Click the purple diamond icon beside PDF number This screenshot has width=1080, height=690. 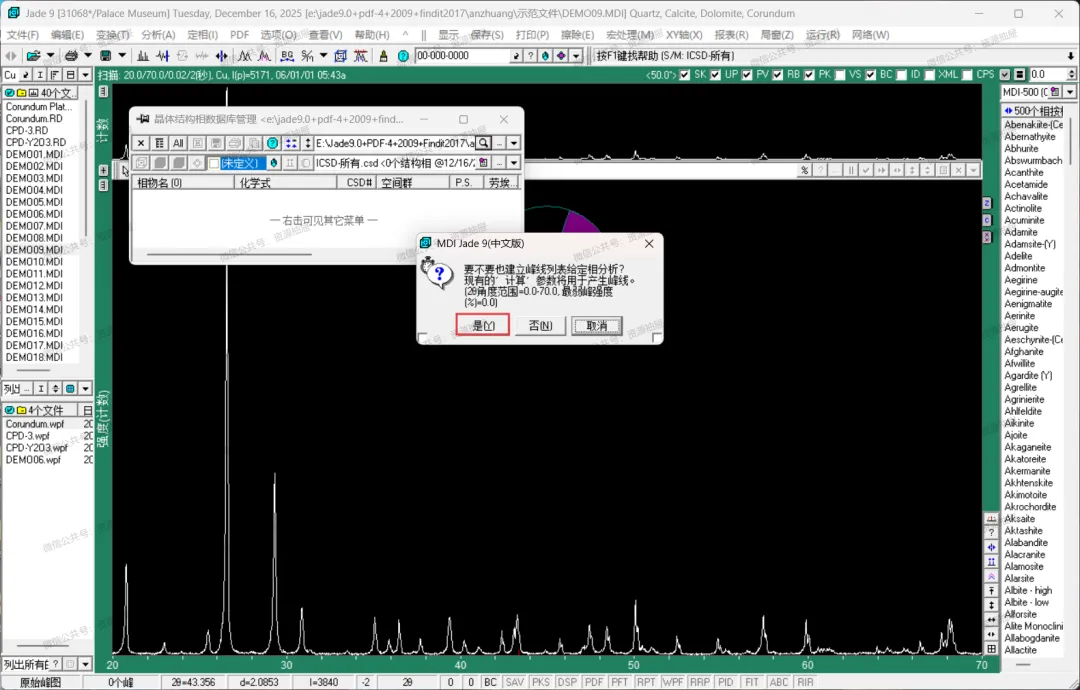tap(561, 56)
